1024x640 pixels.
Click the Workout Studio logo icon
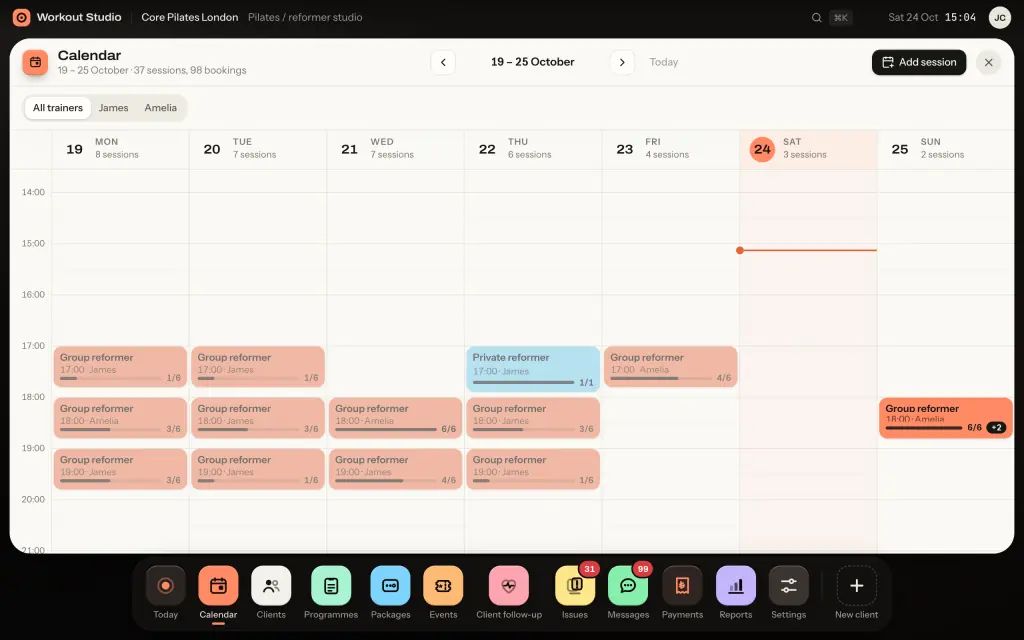[22, 18]
